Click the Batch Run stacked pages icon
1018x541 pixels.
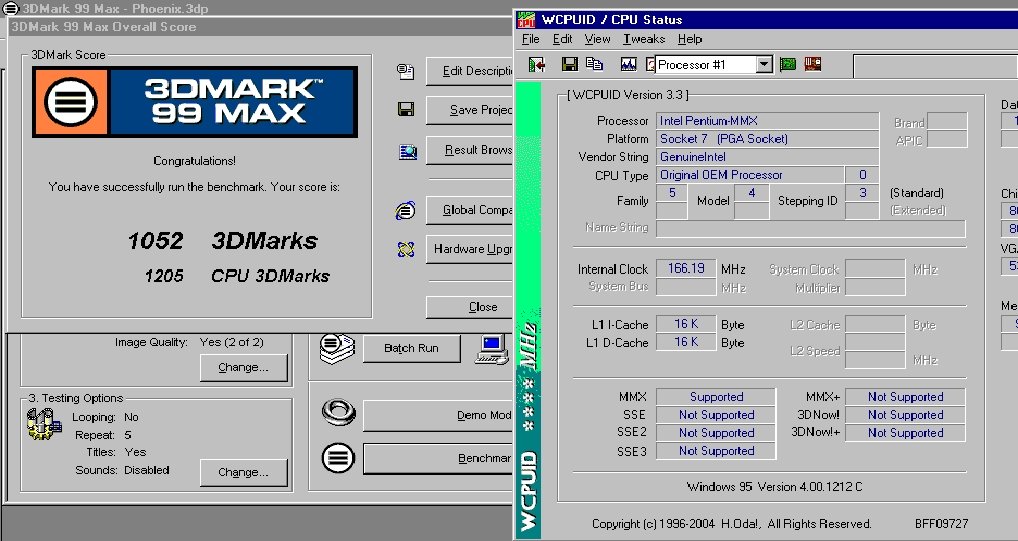[337, 349]
